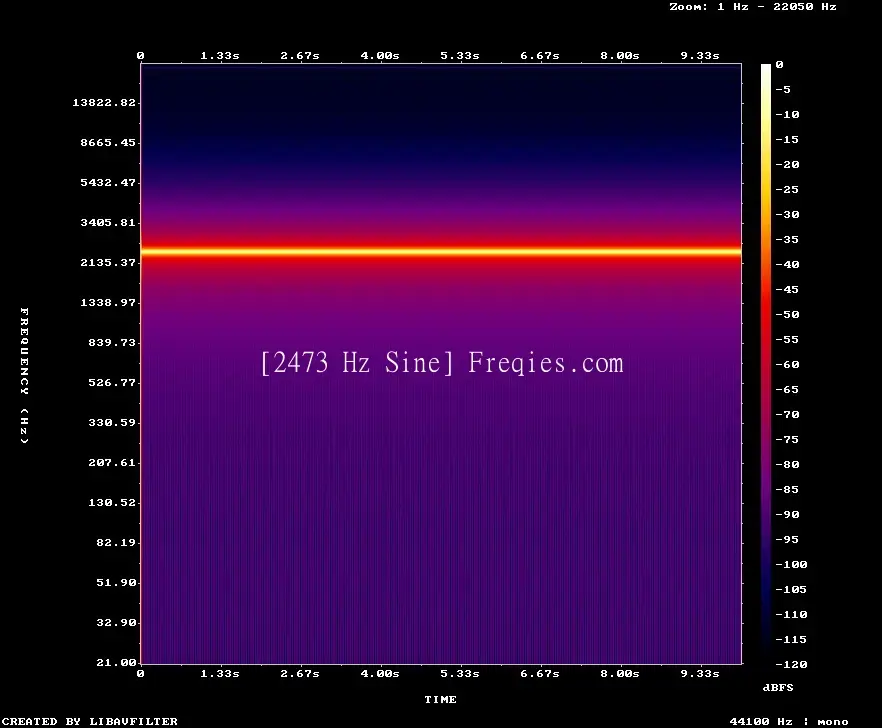Click 8.00s on the bottom time axis
The height and width of the screenshot is (728, 882).
pos(620,673)
